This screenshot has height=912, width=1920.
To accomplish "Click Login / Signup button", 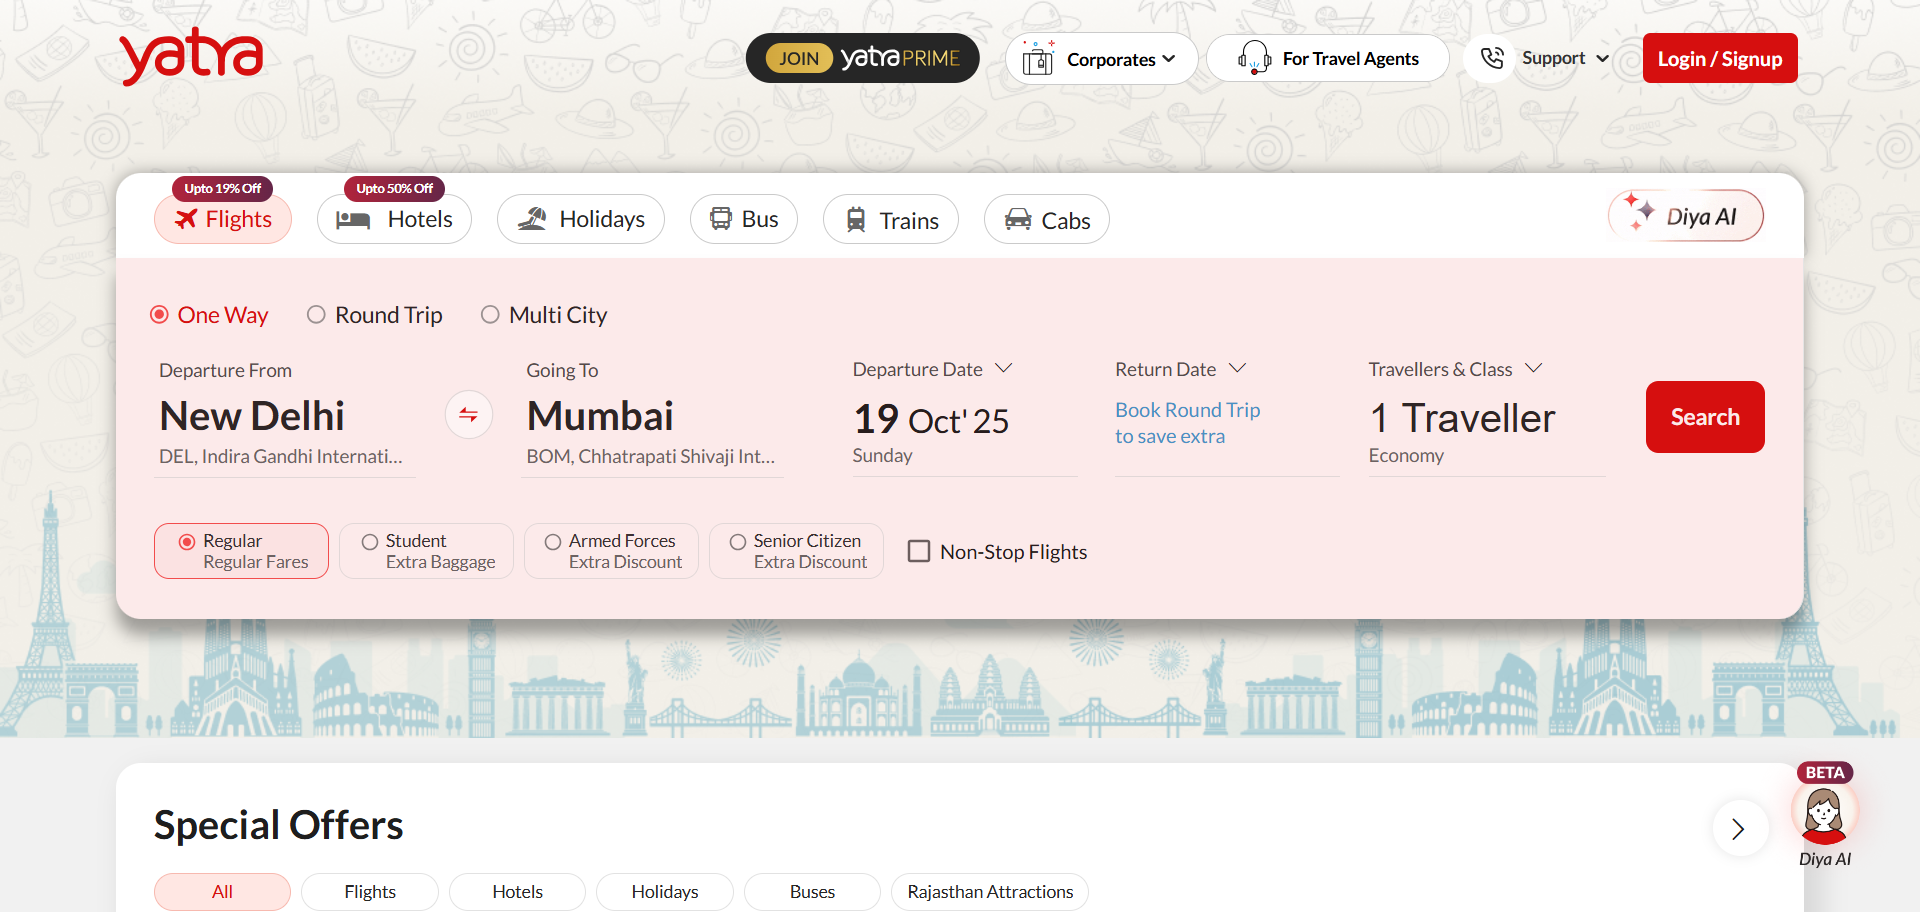I will coord(1719,59).
